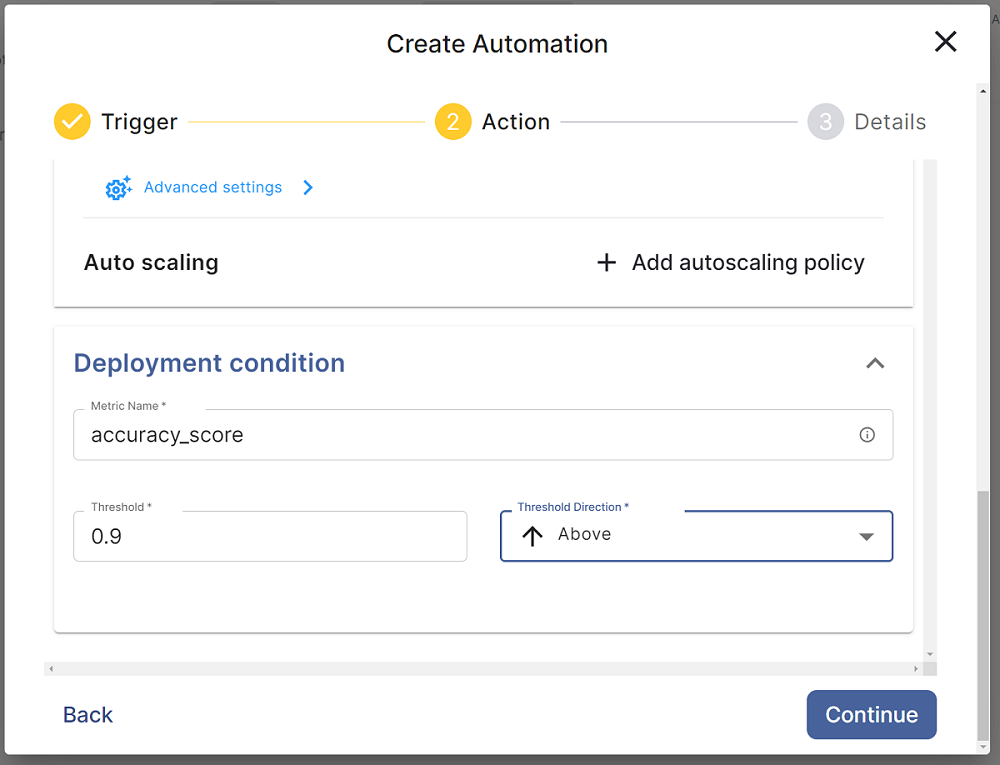Screen dimensions: 1000x765
Task: Click the Metric Name info icon
Action: (867, 435)
